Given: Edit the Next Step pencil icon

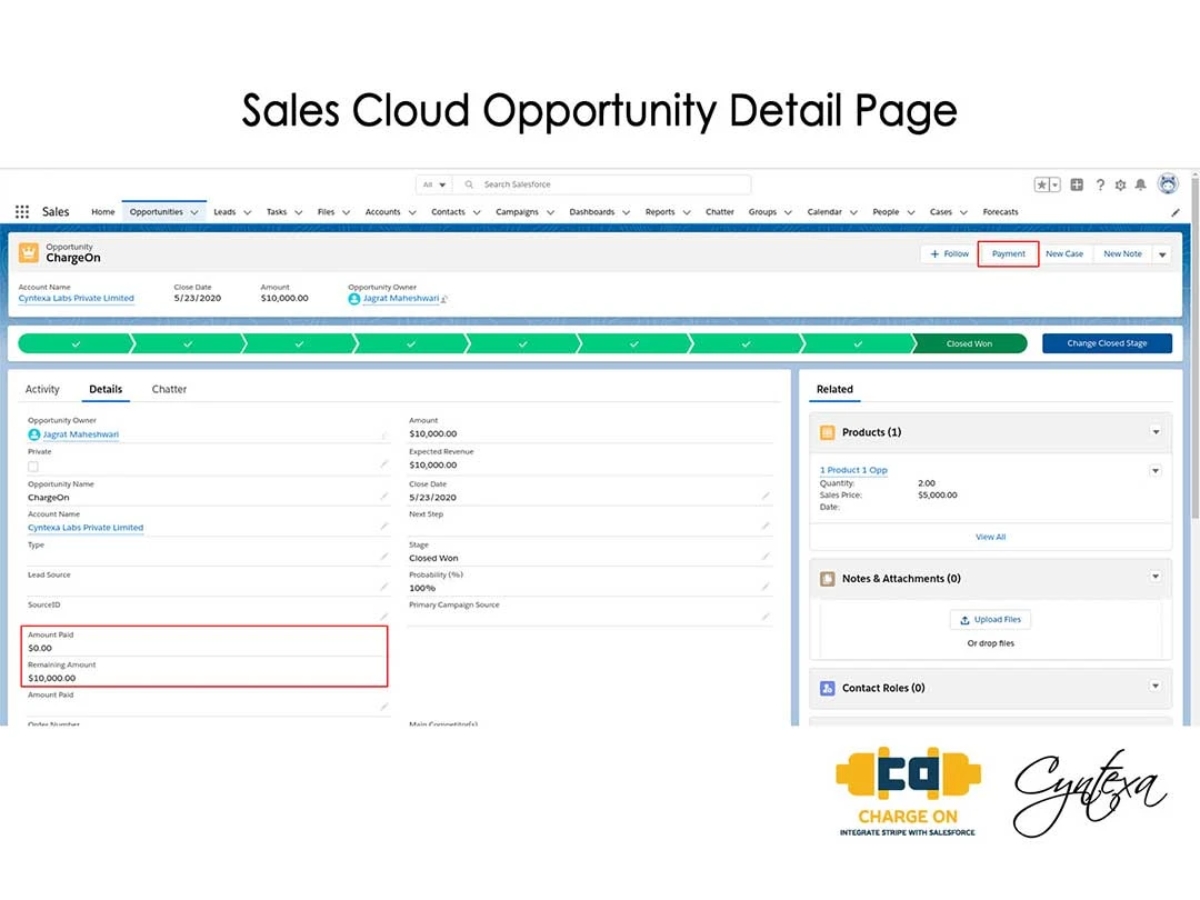Looking at the screenshot, I should point(766,525).
